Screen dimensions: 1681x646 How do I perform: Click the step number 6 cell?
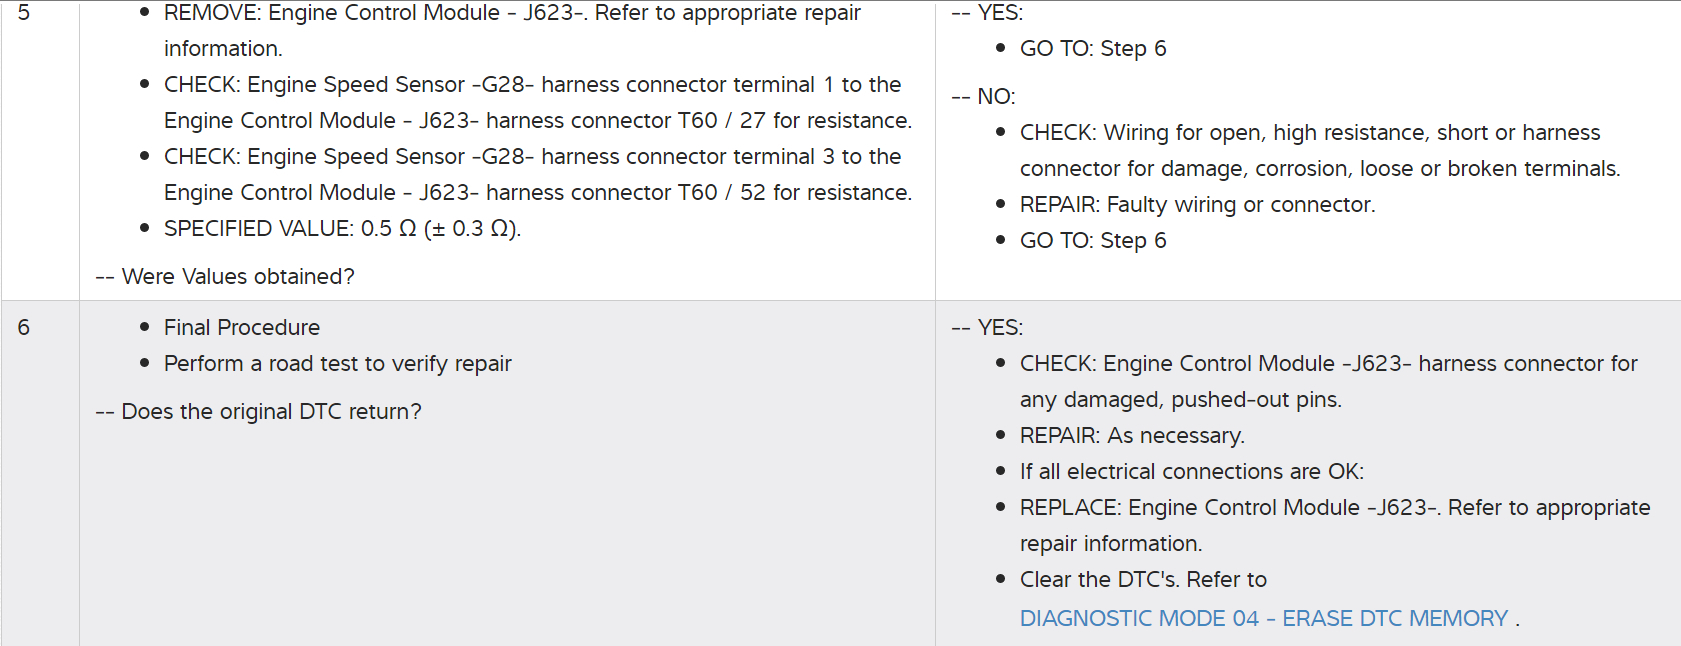point(24,328)
